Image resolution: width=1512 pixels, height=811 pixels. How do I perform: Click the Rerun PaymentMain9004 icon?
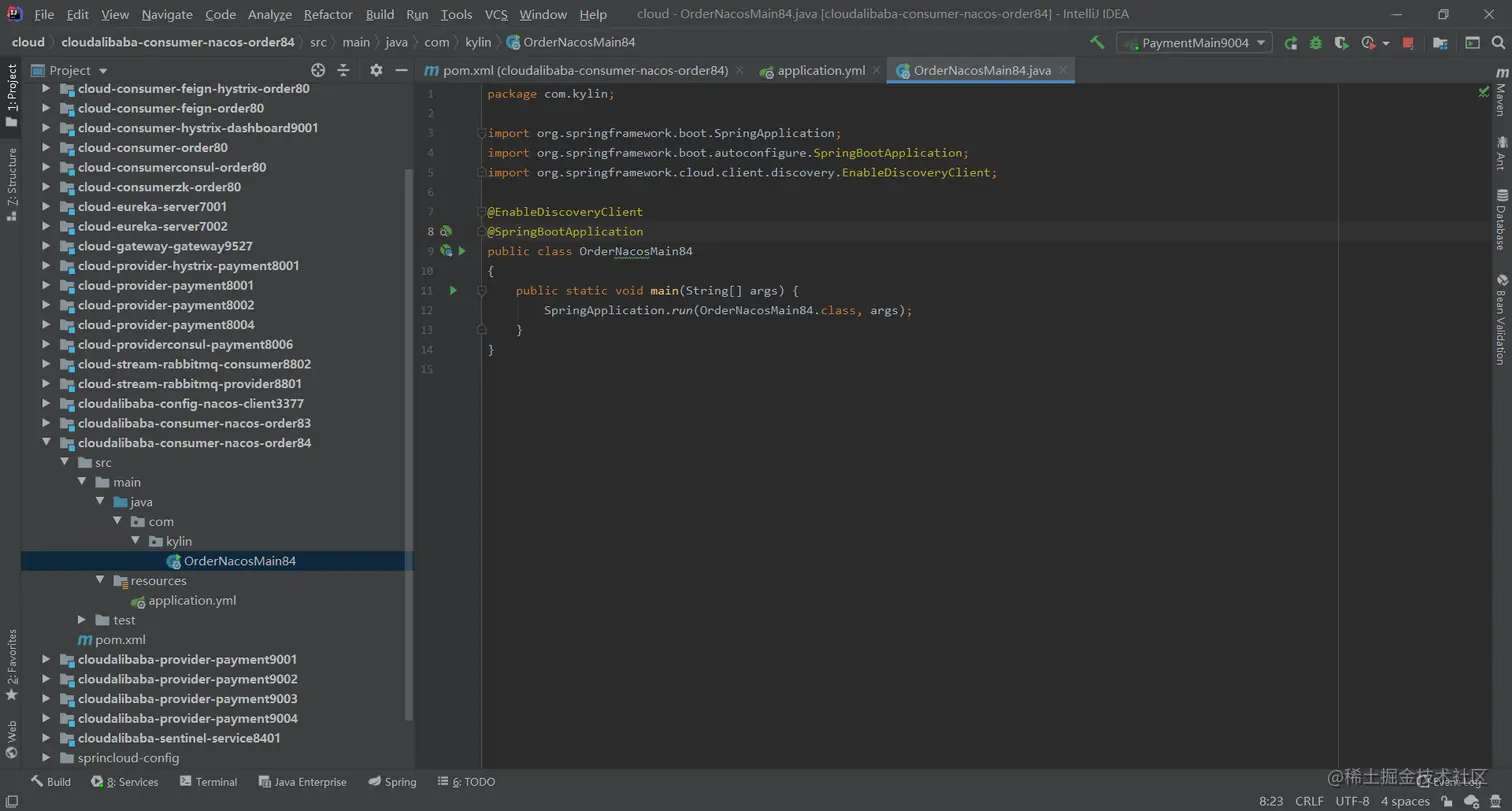(x=1291, y=43)
